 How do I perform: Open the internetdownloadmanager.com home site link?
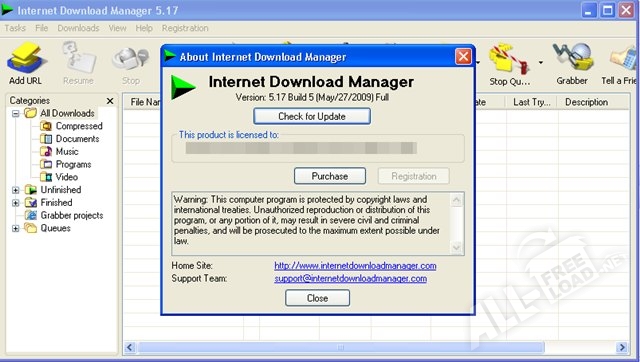pyautogui.click(x=355, y=266)
